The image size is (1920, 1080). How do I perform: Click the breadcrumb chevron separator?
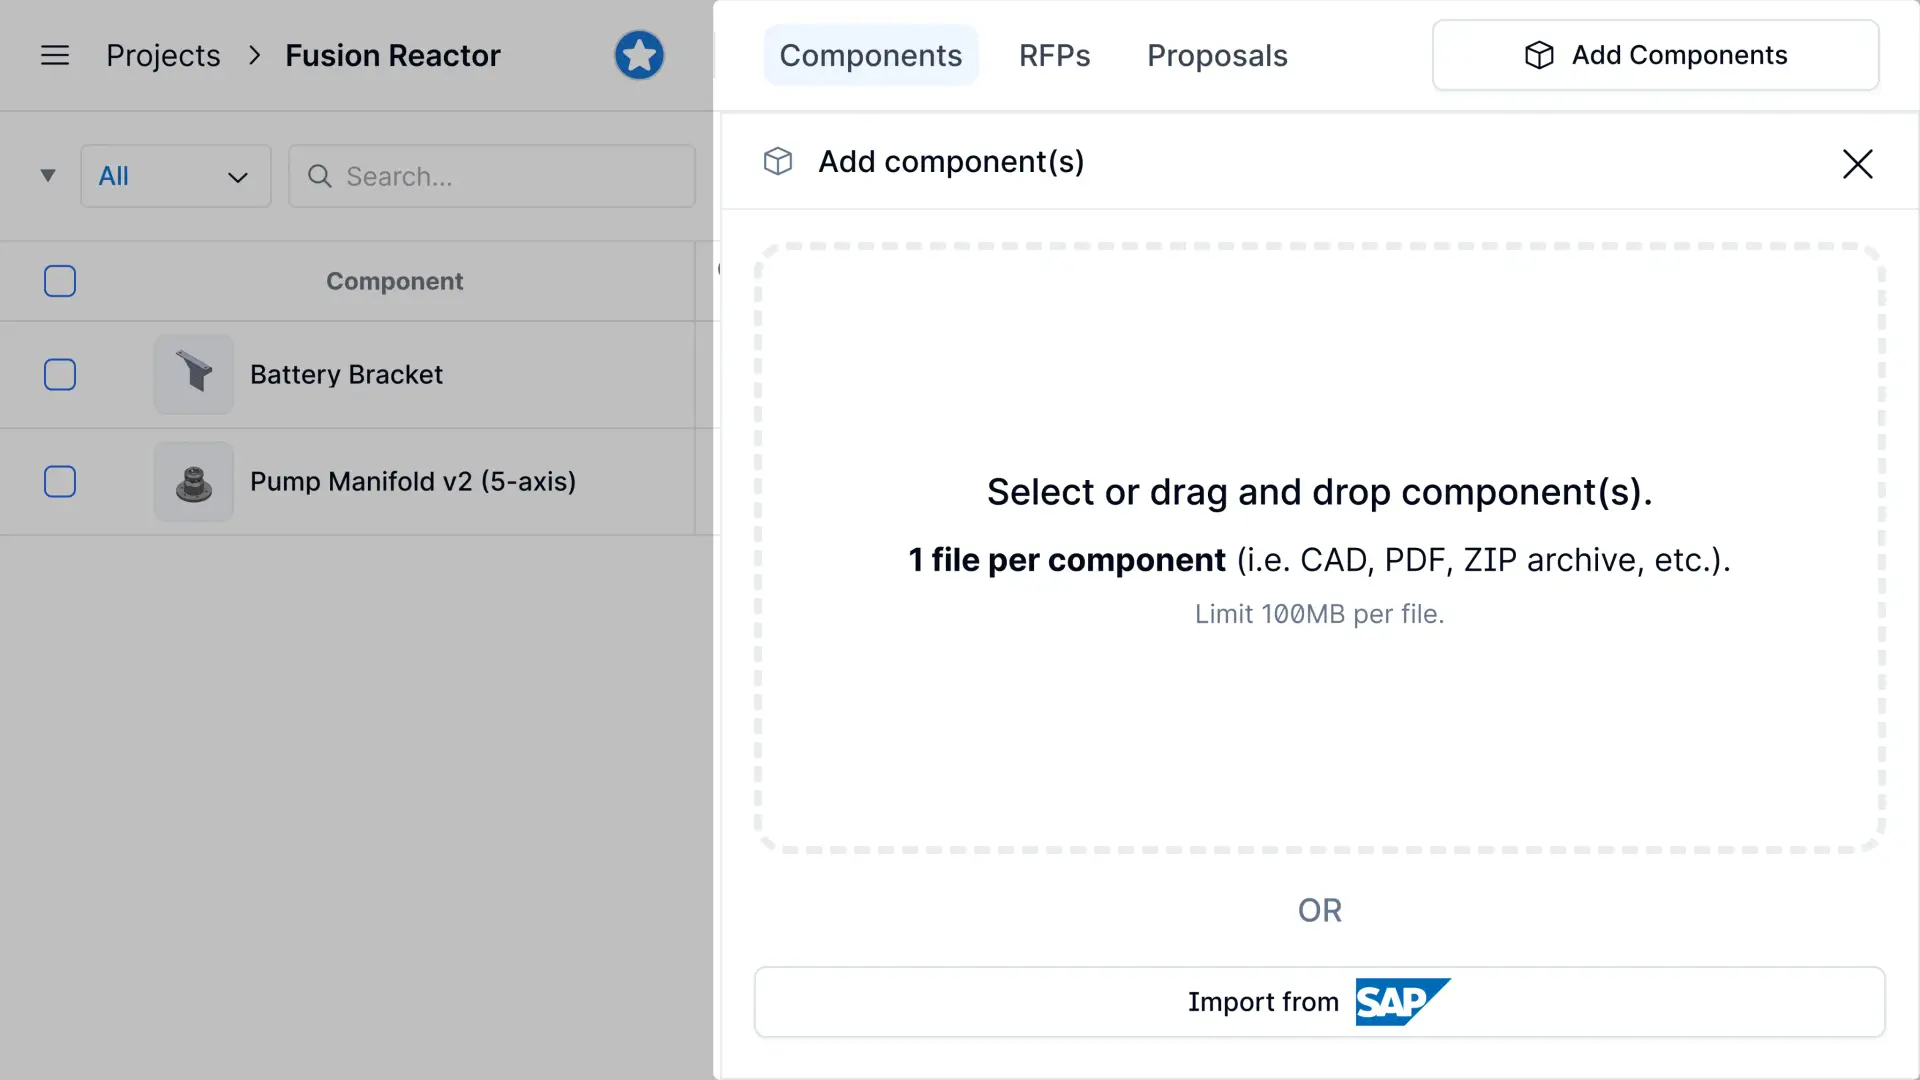click(x=254, y=55)
